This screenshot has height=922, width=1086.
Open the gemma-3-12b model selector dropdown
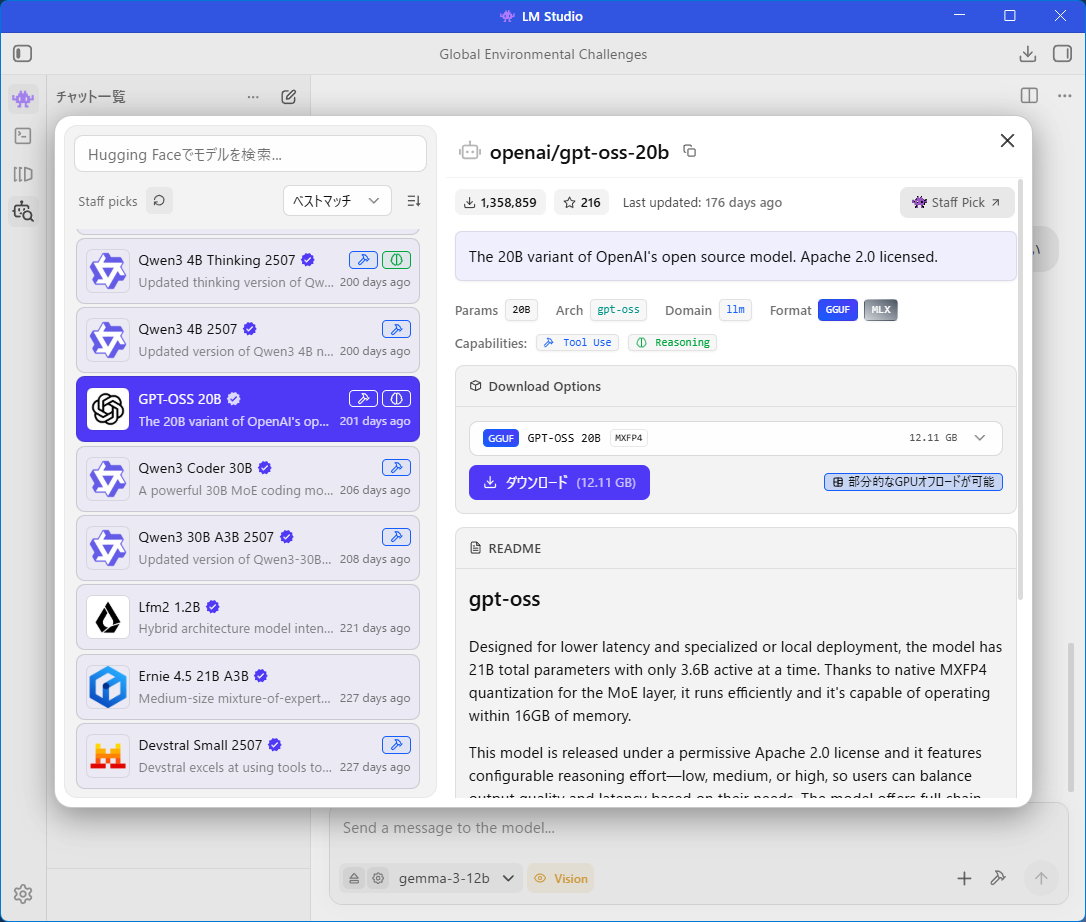[455, 879]
